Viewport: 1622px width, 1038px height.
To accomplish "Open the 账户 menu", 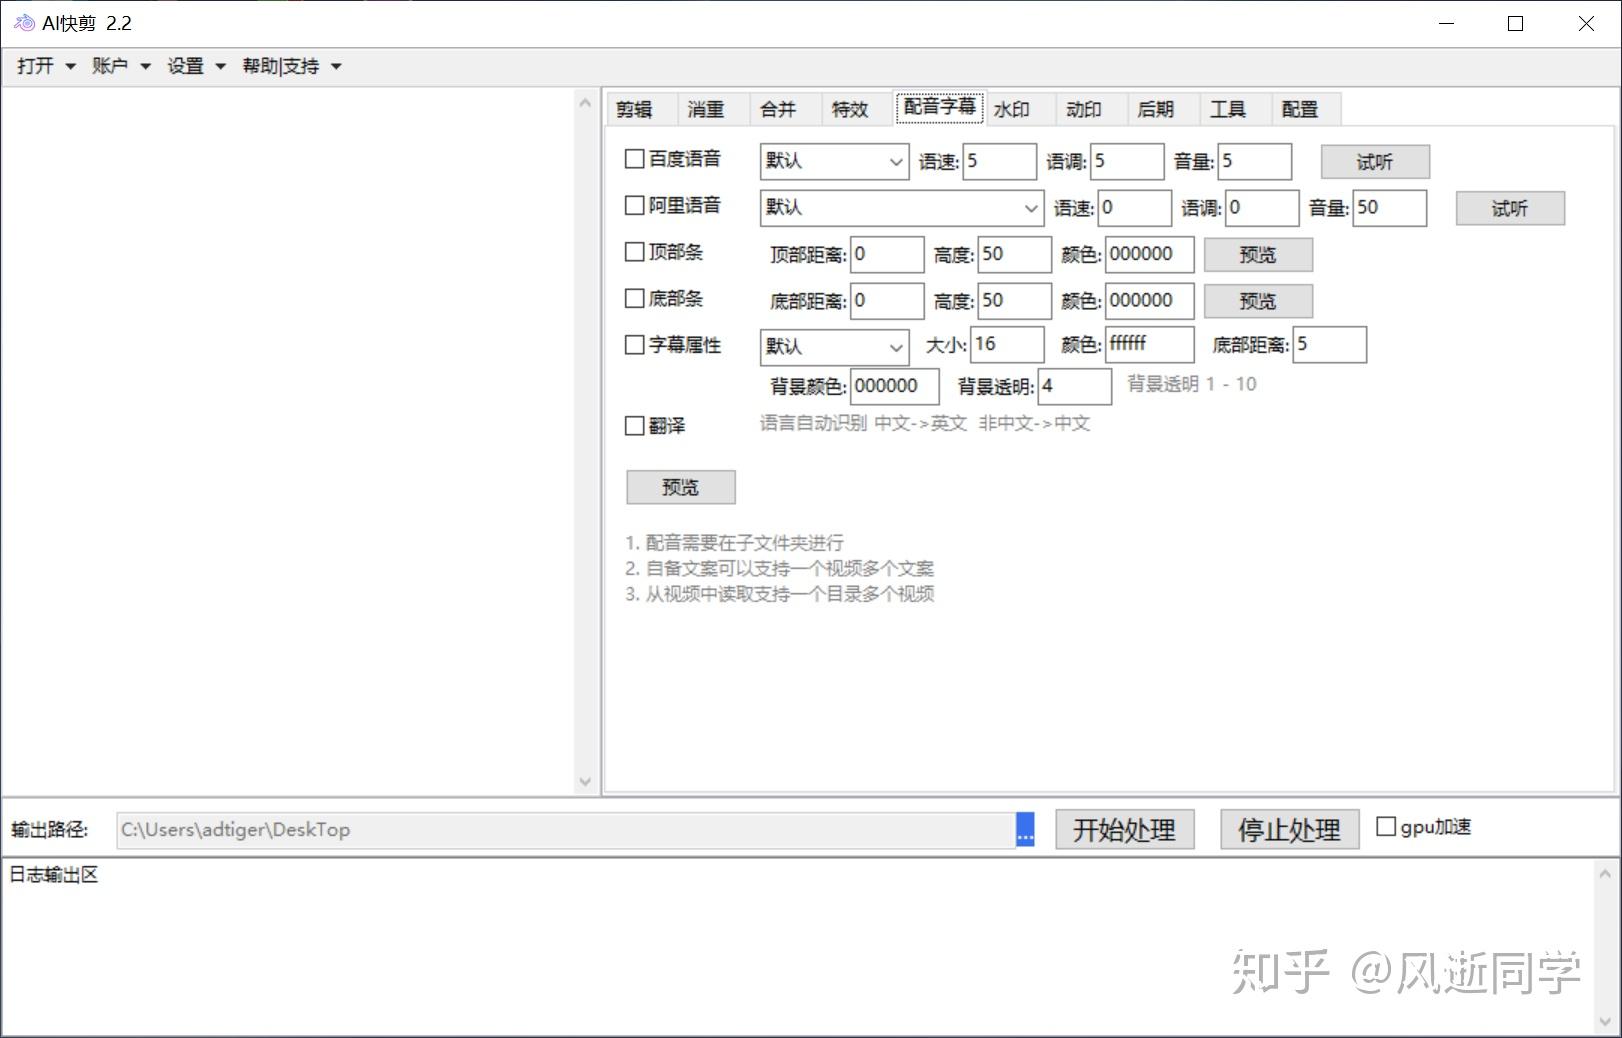I will point(121,66).
